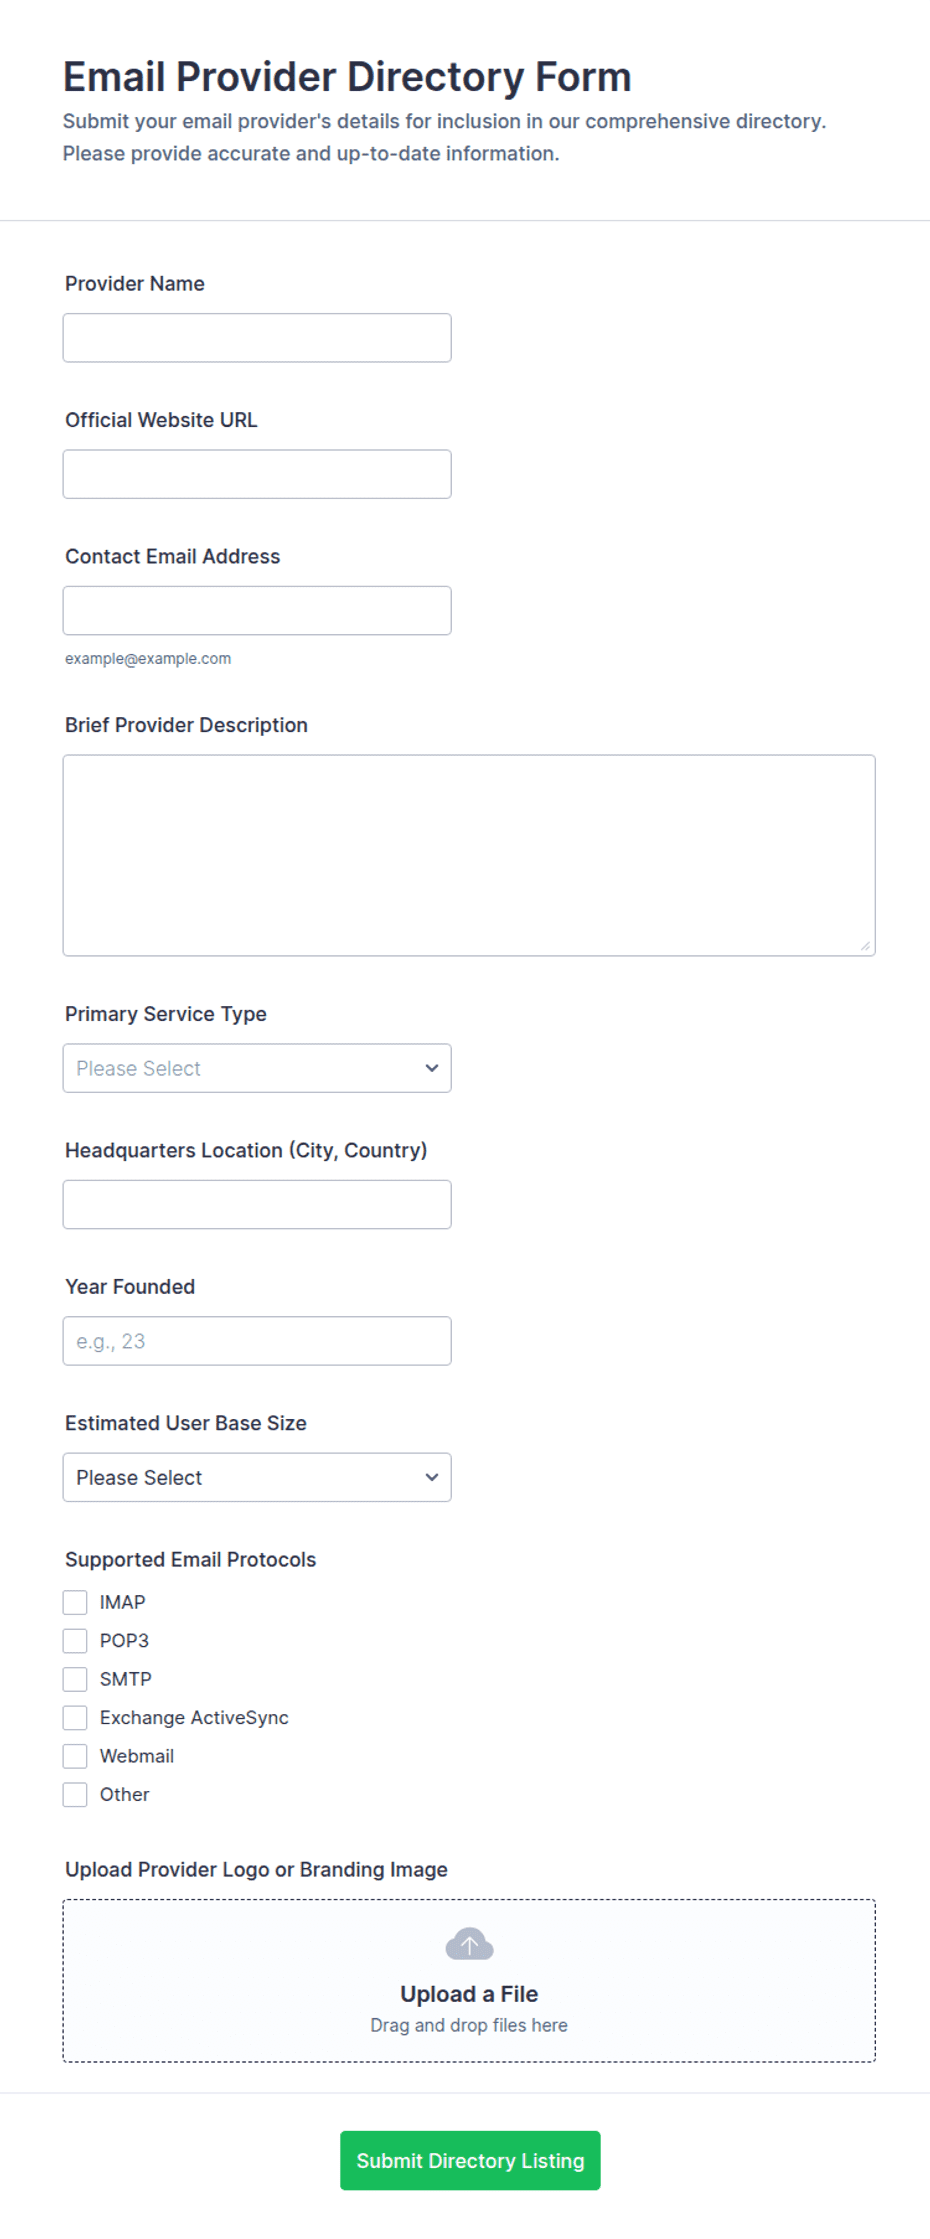Screen dimensions: 930x2239
Task: Open the Primary Service Type dropdown
Action: (257, 1068)
